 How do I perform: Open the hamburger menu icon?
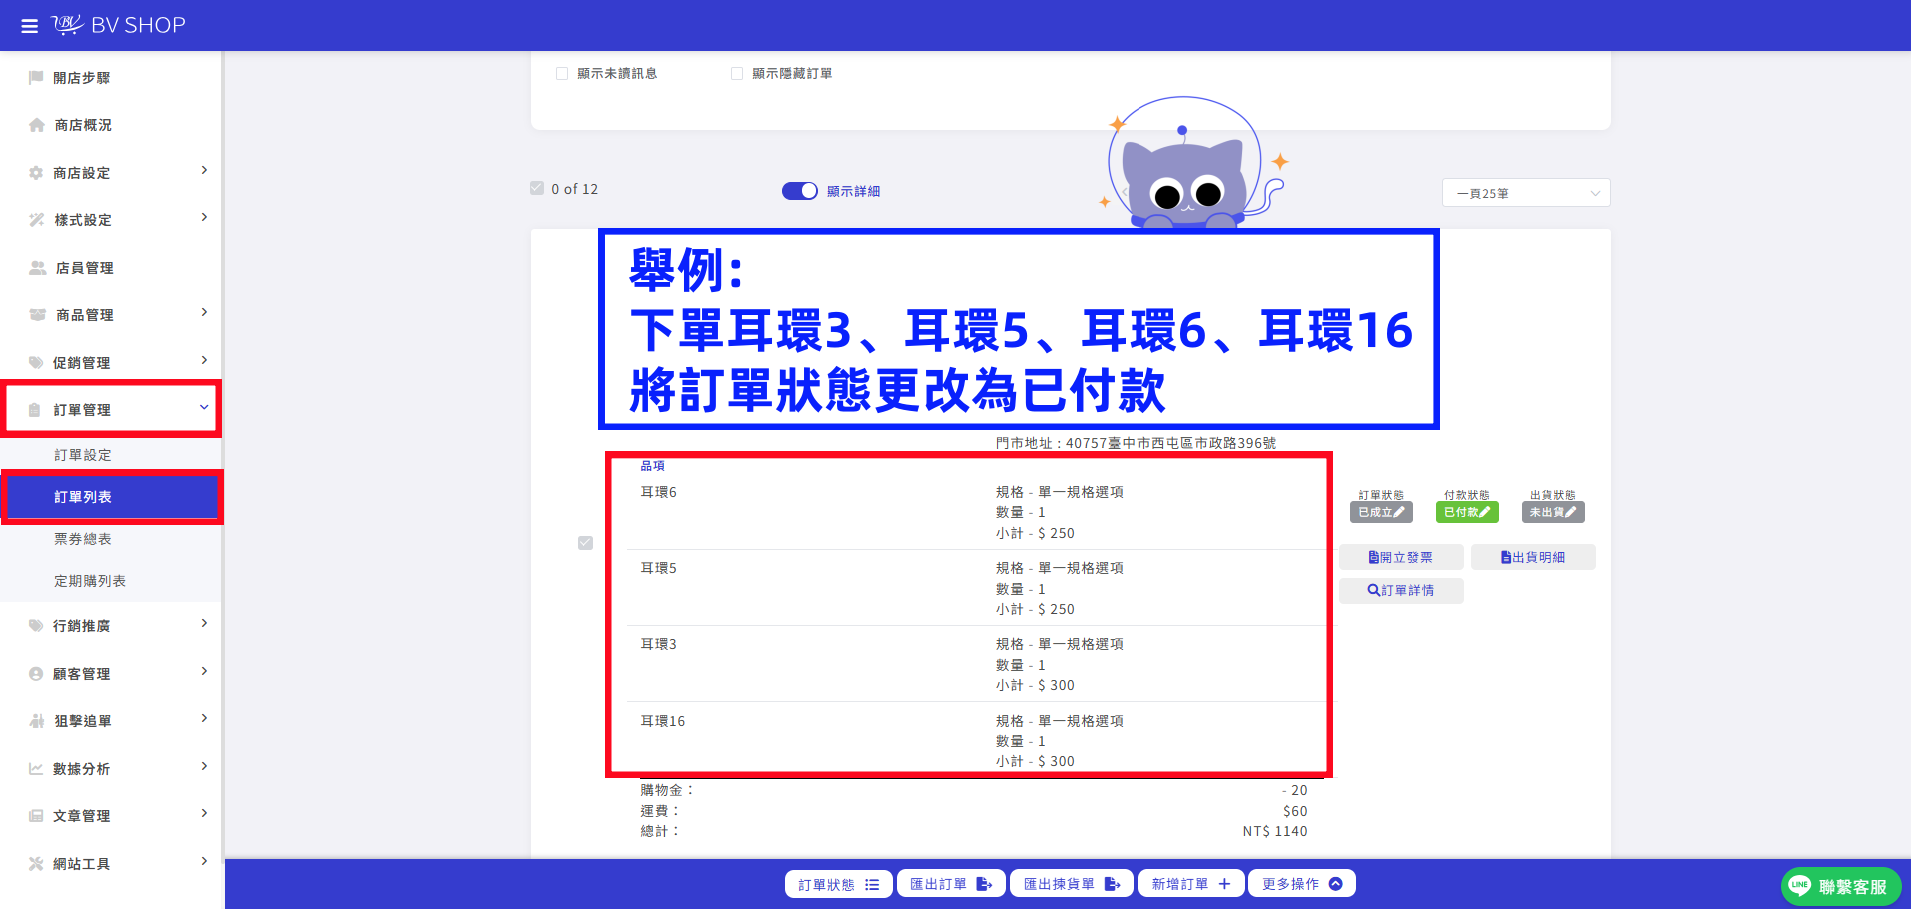[x=30, y=26]
